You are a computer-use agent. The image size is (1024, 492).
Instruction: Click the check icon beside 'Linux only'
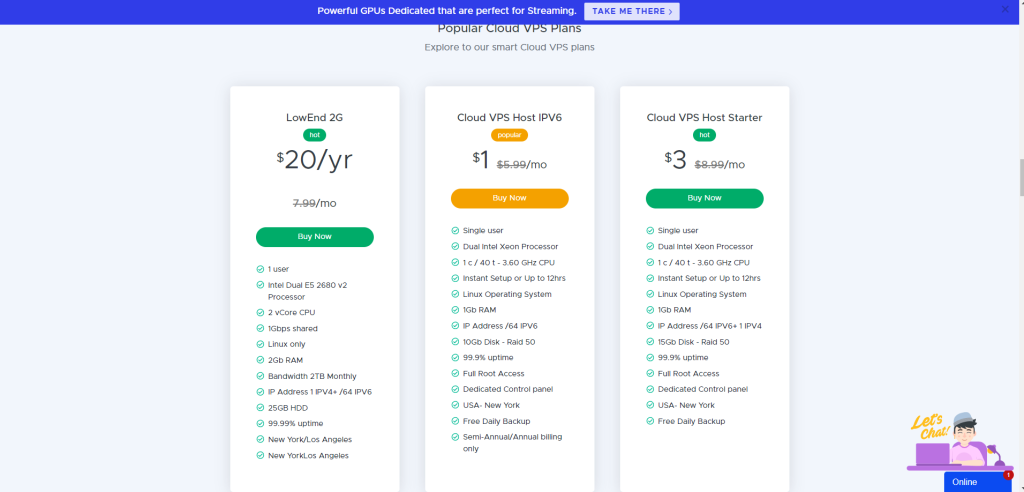point(261,344)
